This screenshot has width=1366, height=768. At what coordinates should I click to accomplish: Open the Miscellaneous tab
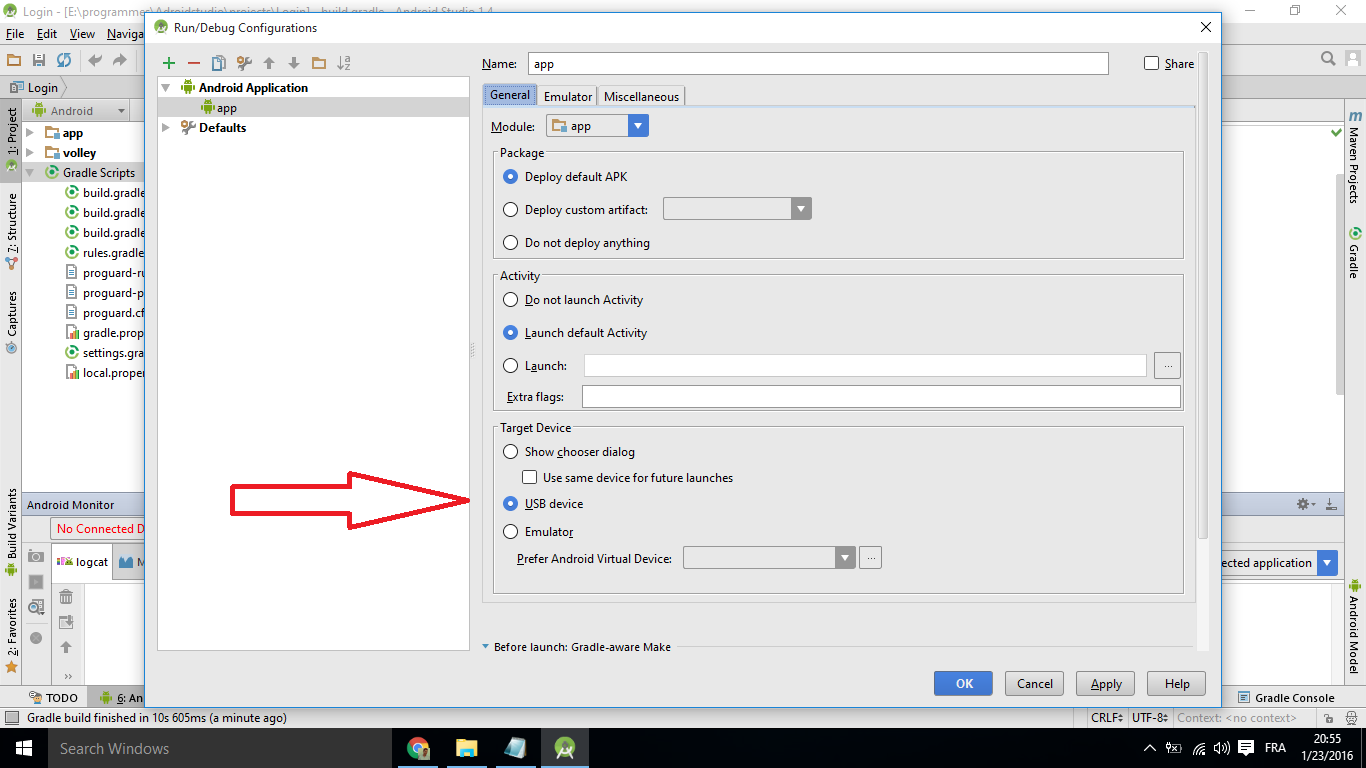click(x=641, y=96)
